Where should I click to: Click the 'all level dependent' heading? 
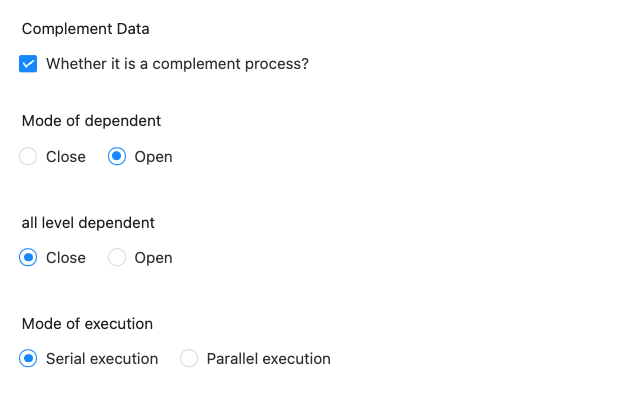pyautogui.click(x=88, y=222)
